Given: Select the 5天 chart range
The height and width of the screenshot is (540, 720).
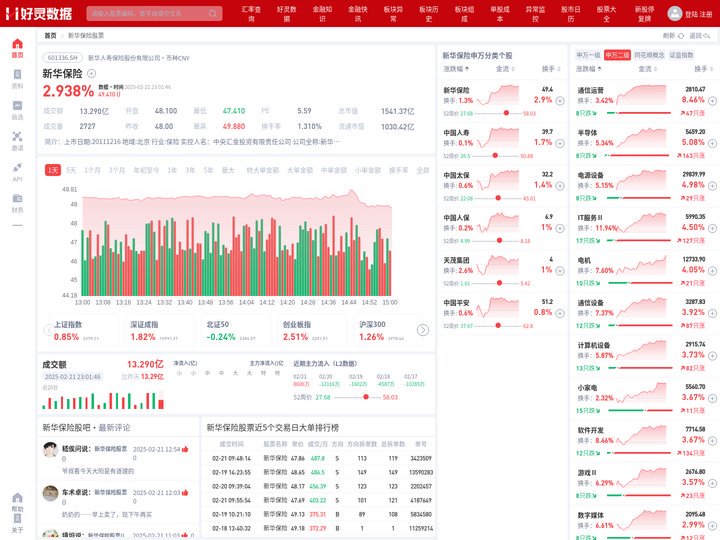Looking at the screenshot, I should 71,170.
